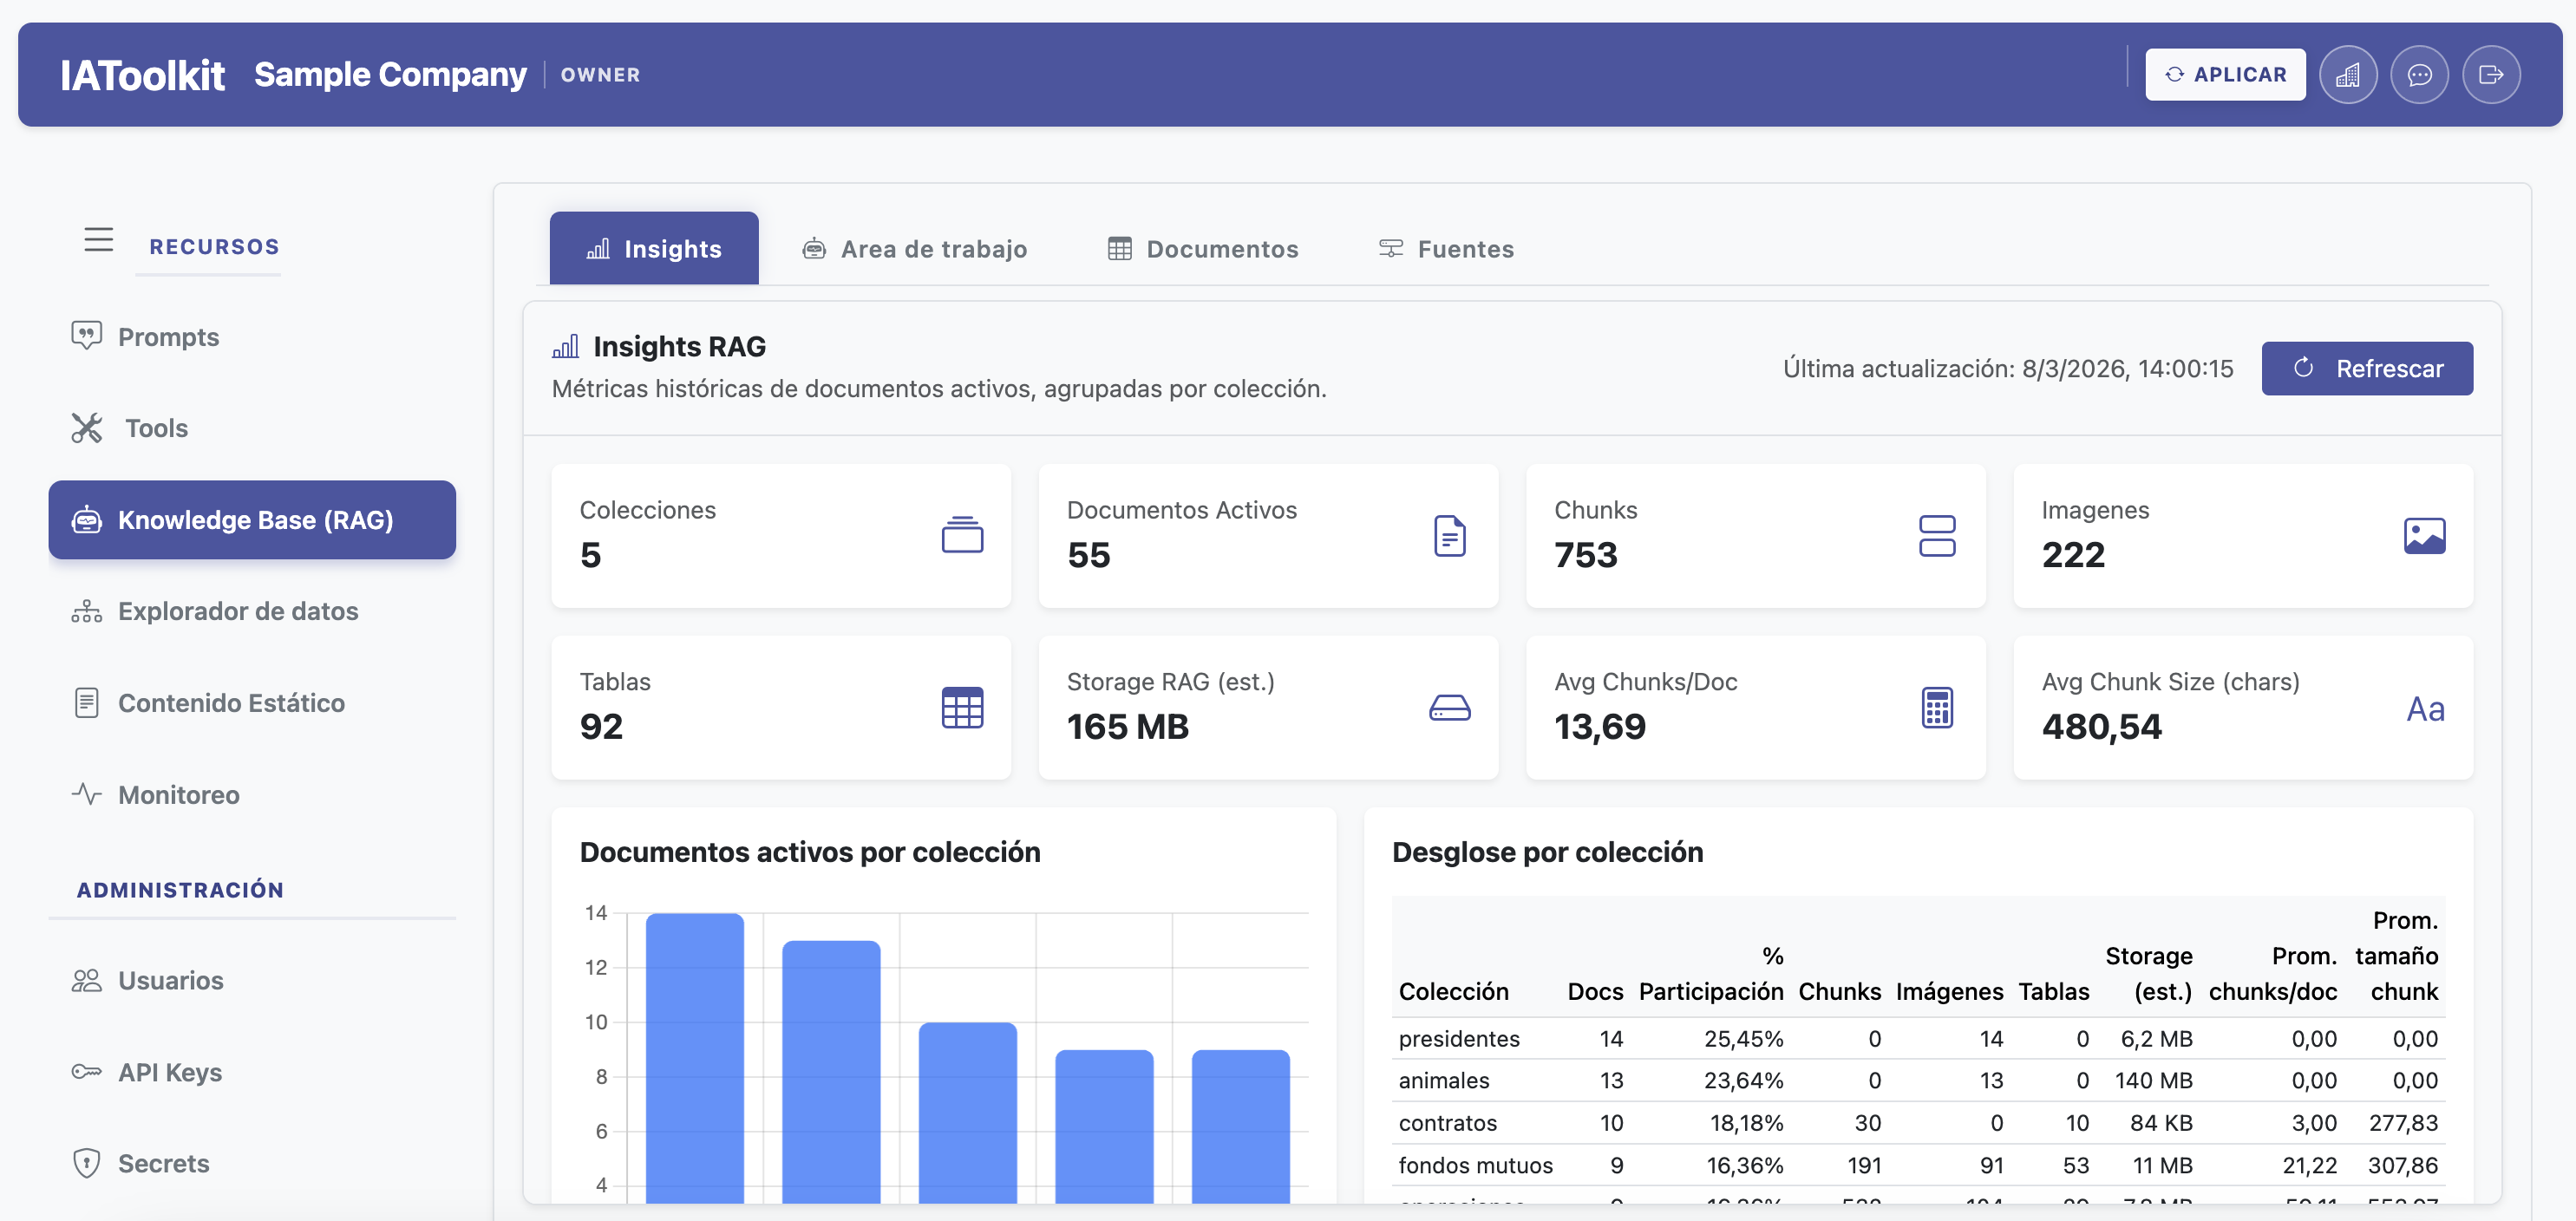The image size is (2576, 1221).
Task: Open Tools from the sidebar
Action: pos(156,428)
